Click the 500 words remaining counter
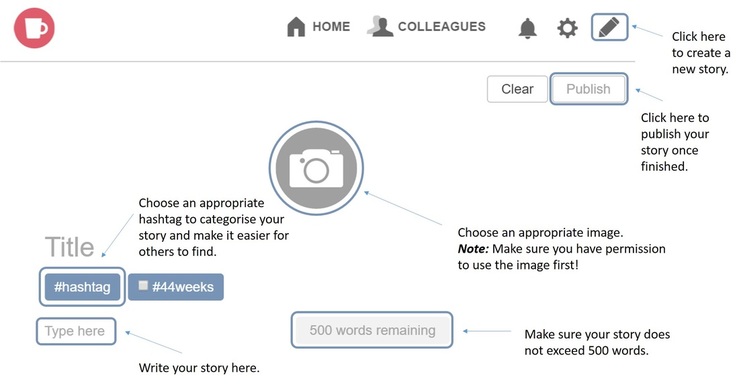 (372, 330)
